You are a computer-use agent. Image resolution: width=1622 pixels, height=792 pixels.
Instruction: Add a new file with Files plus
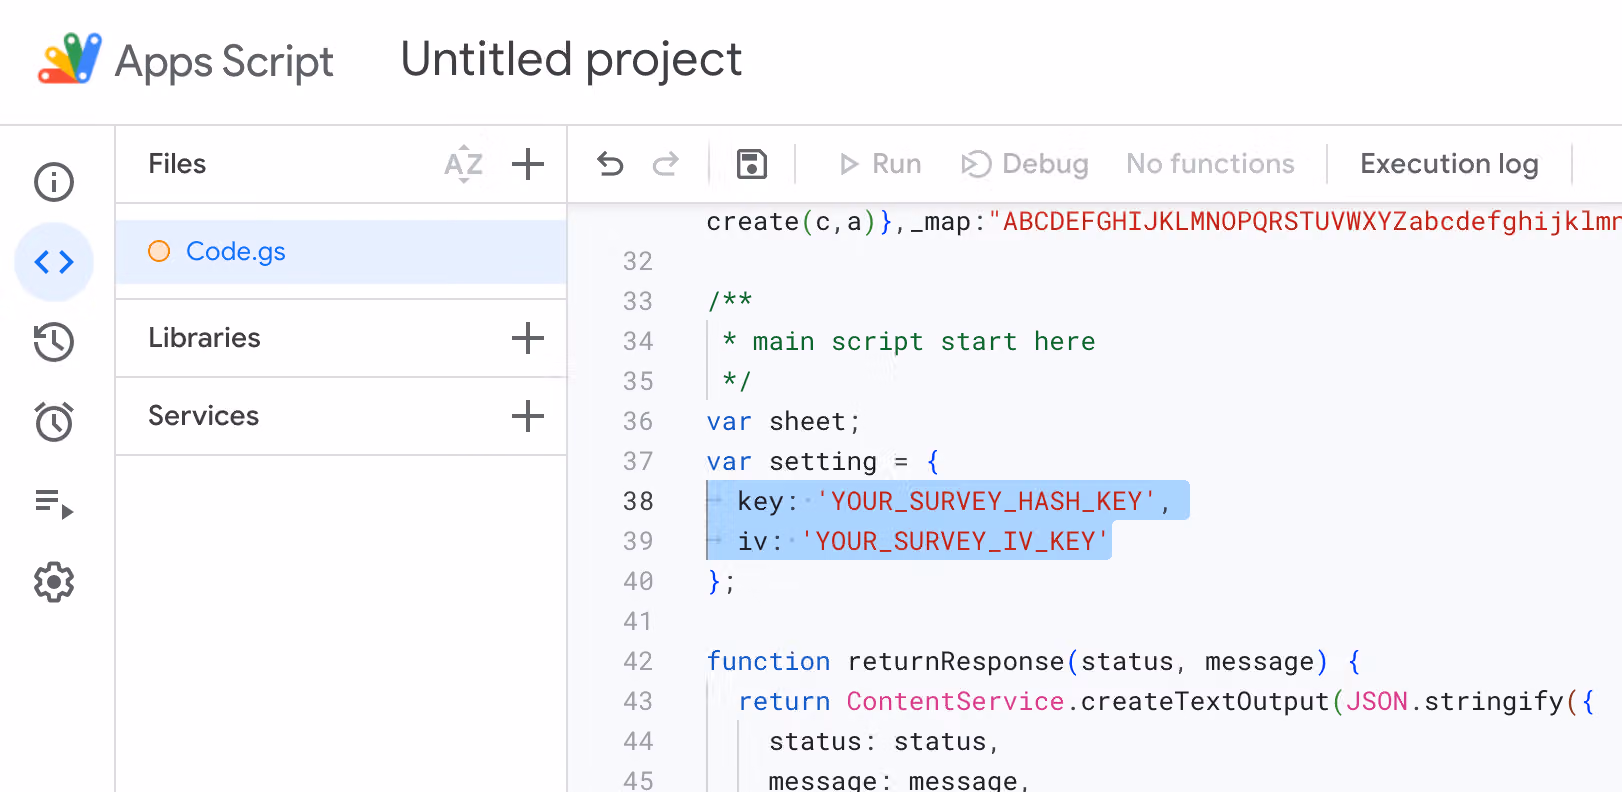coord(528,164)
